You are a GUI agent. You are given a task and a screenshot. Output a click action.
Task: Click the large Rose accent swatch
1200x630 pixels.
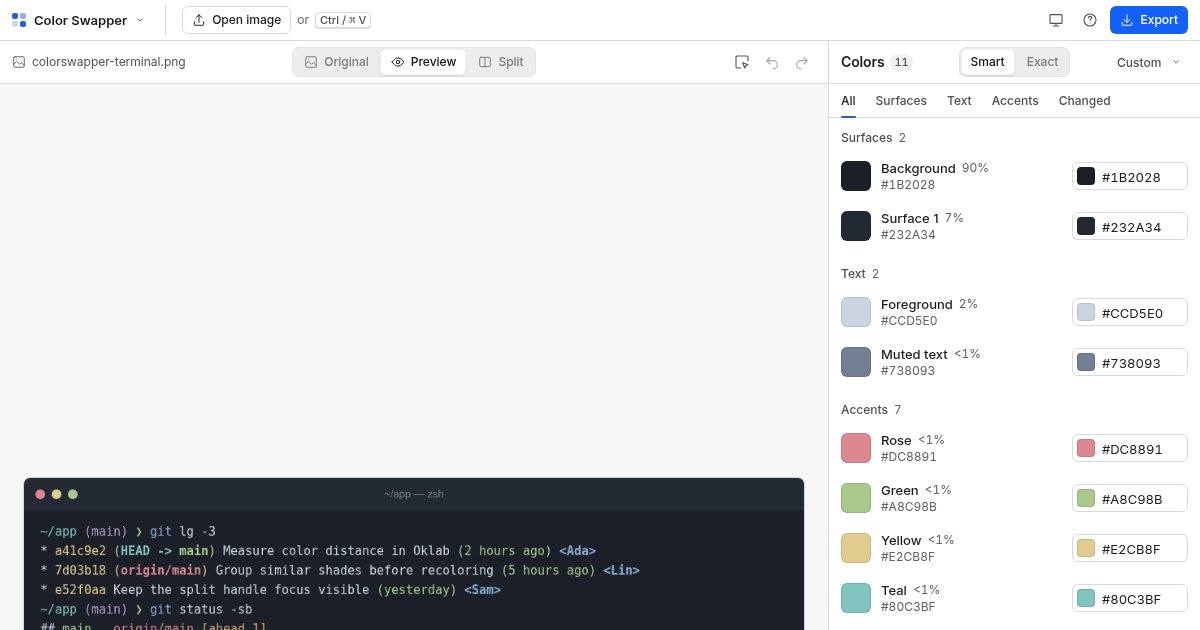856,448
